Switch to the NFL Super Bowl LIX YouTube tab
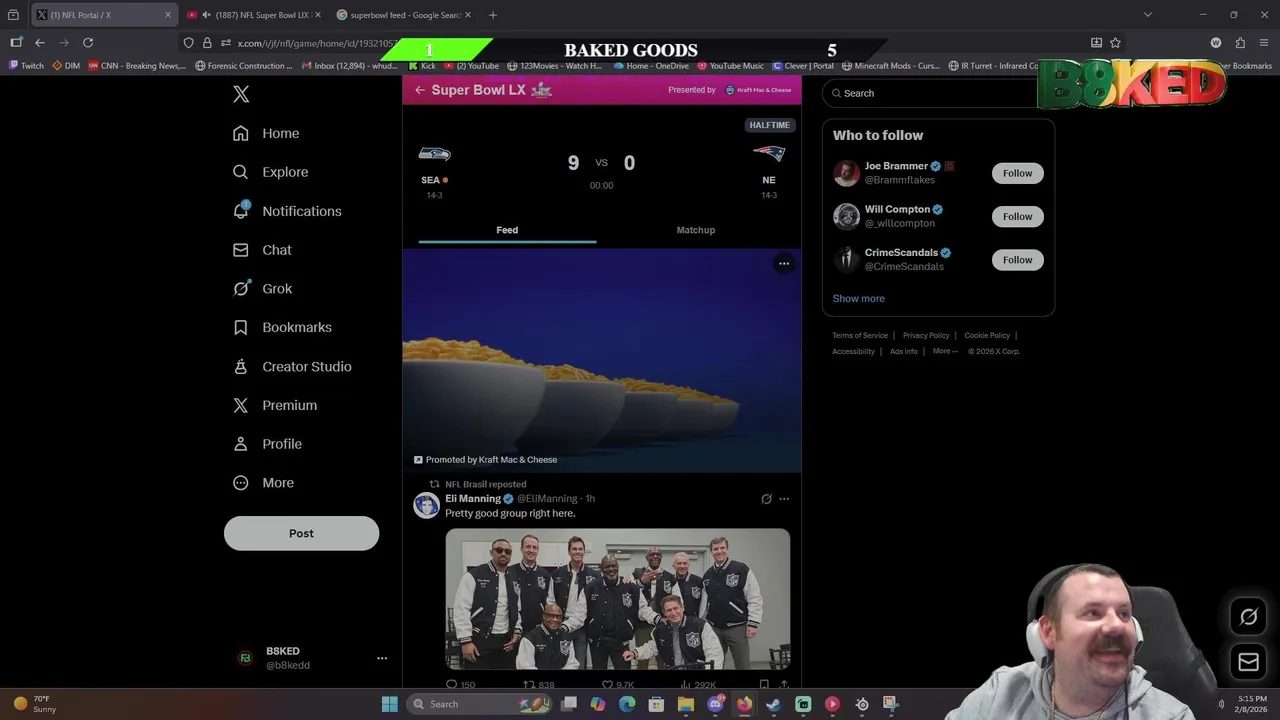Screen dimensions: 1280x720 point(254,15)
